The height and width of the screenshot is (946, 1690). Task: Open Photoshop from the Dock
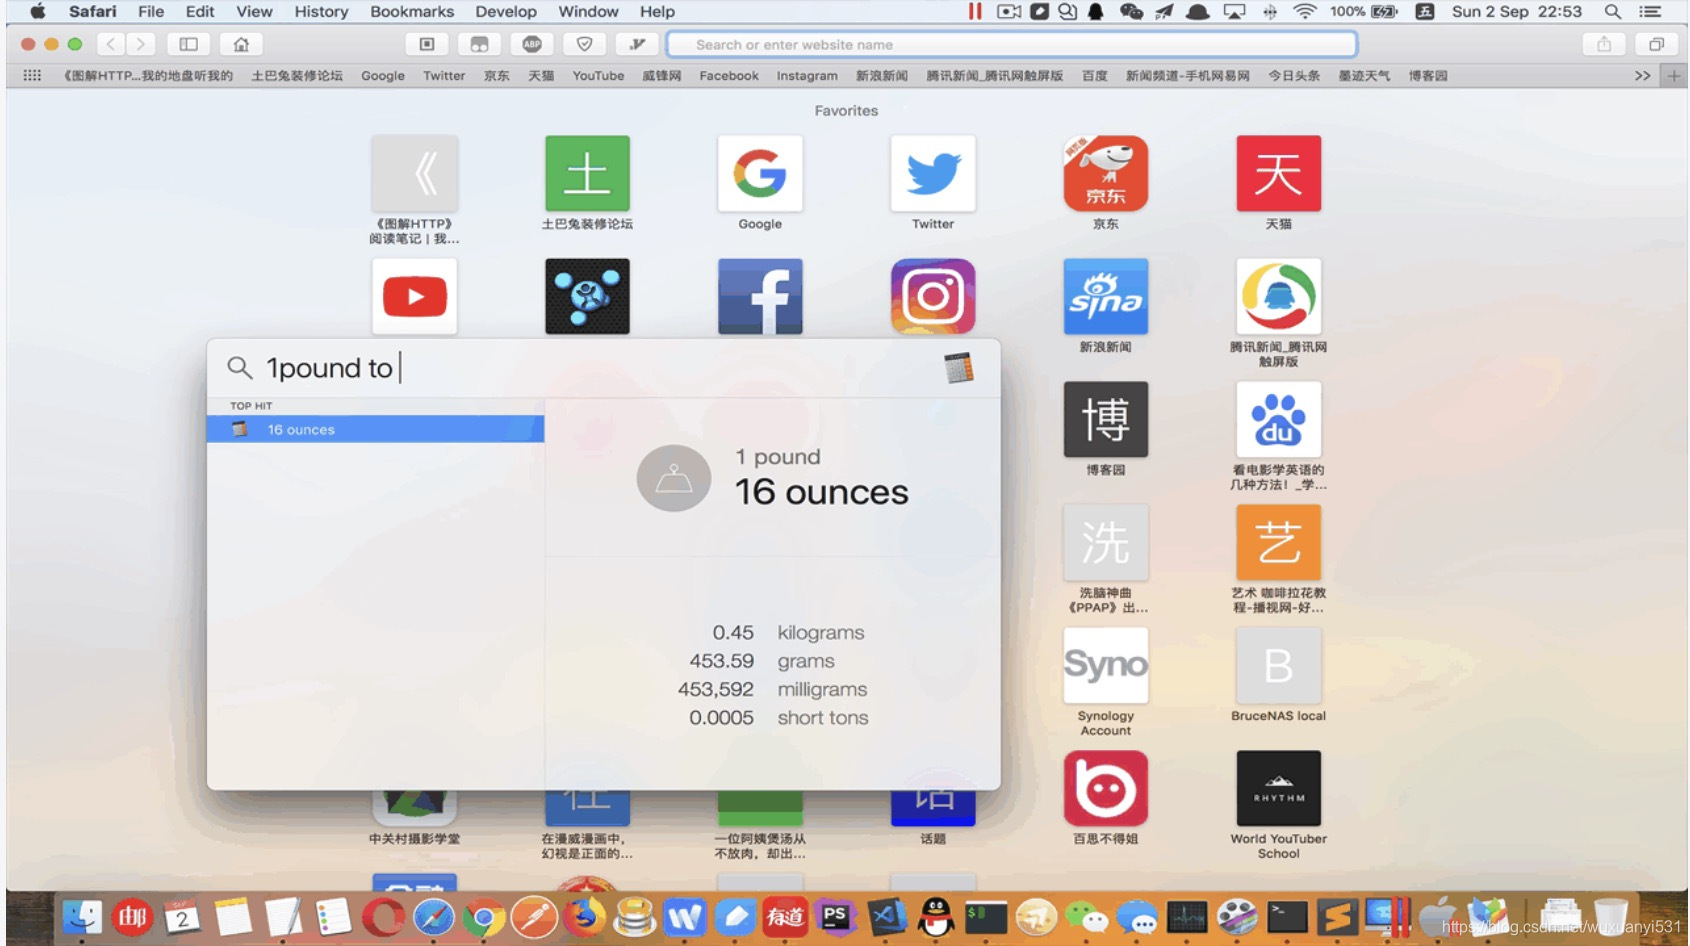click(835, 917)
